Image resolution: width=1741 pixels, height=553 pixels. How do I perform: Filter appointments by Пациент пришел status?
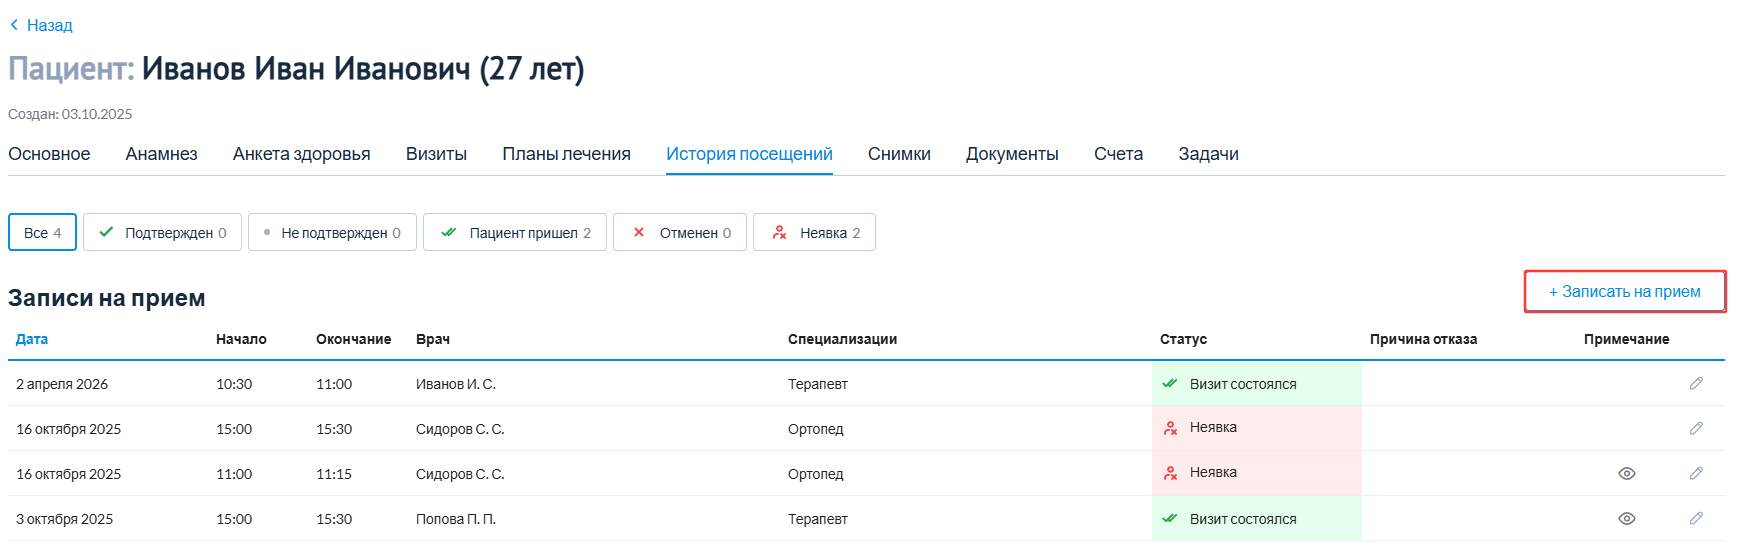(515, 233)
